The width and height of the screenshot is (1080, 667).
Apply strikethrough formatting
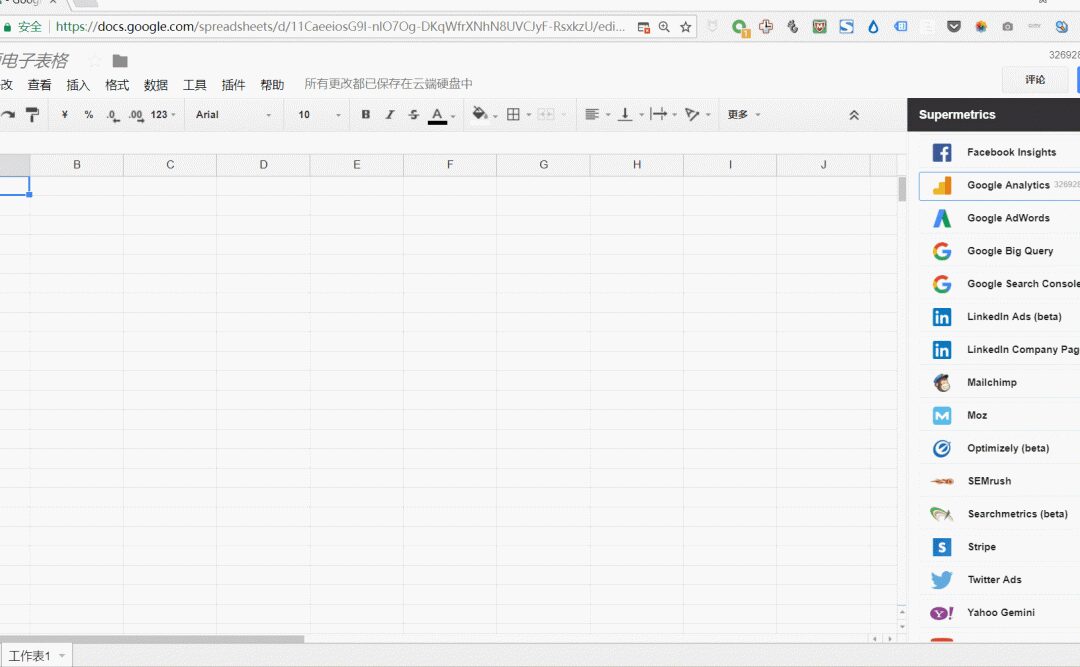point(413,114)
